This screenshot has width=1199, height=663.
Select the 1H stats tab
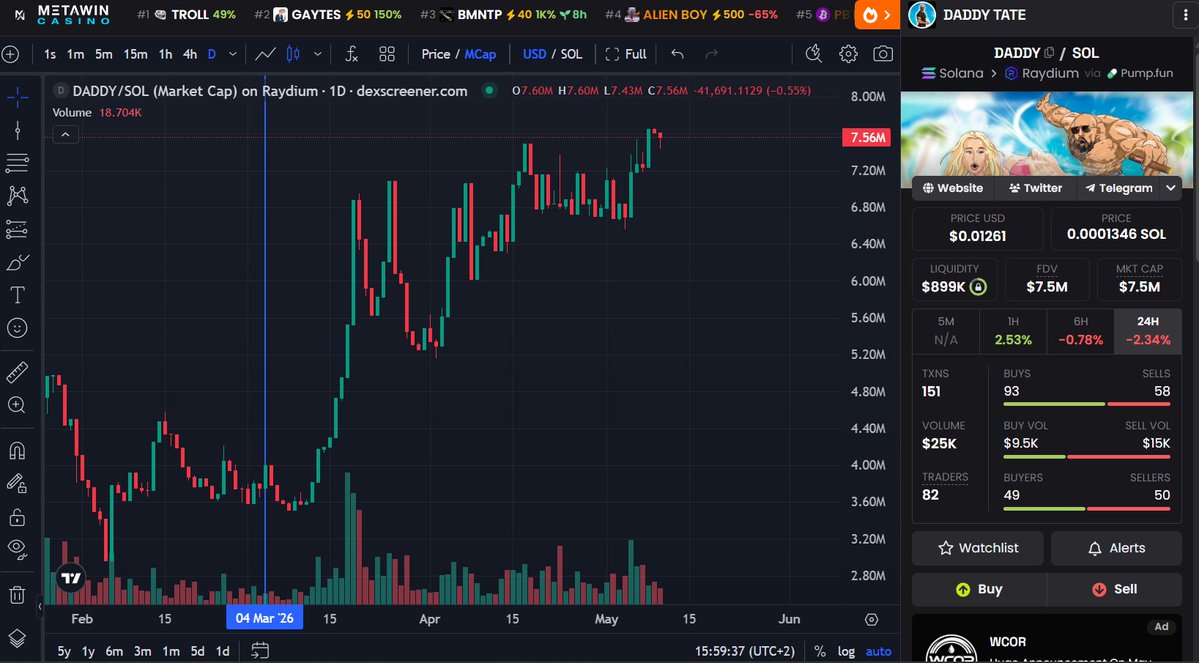coord(1013,331)
